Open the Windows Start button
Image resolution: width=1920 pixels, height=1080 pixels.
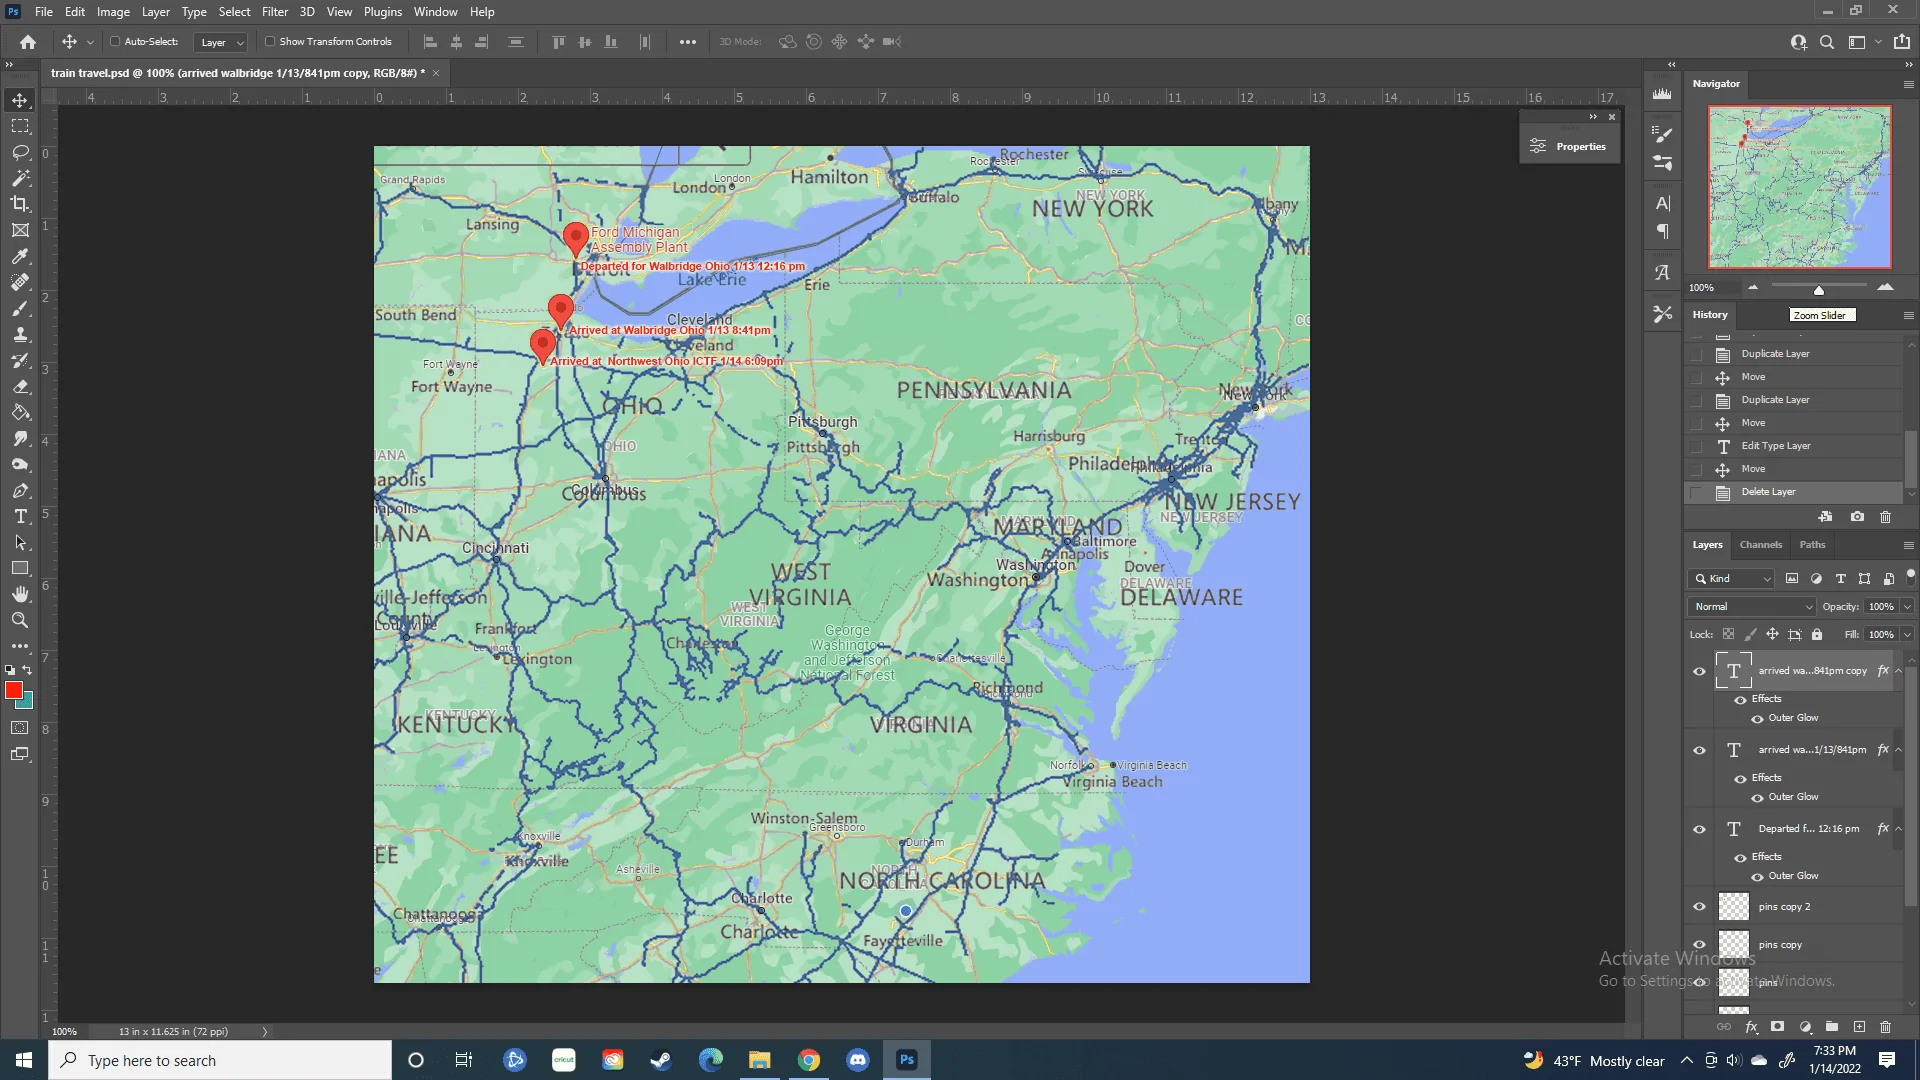(x=24, y=1060)
